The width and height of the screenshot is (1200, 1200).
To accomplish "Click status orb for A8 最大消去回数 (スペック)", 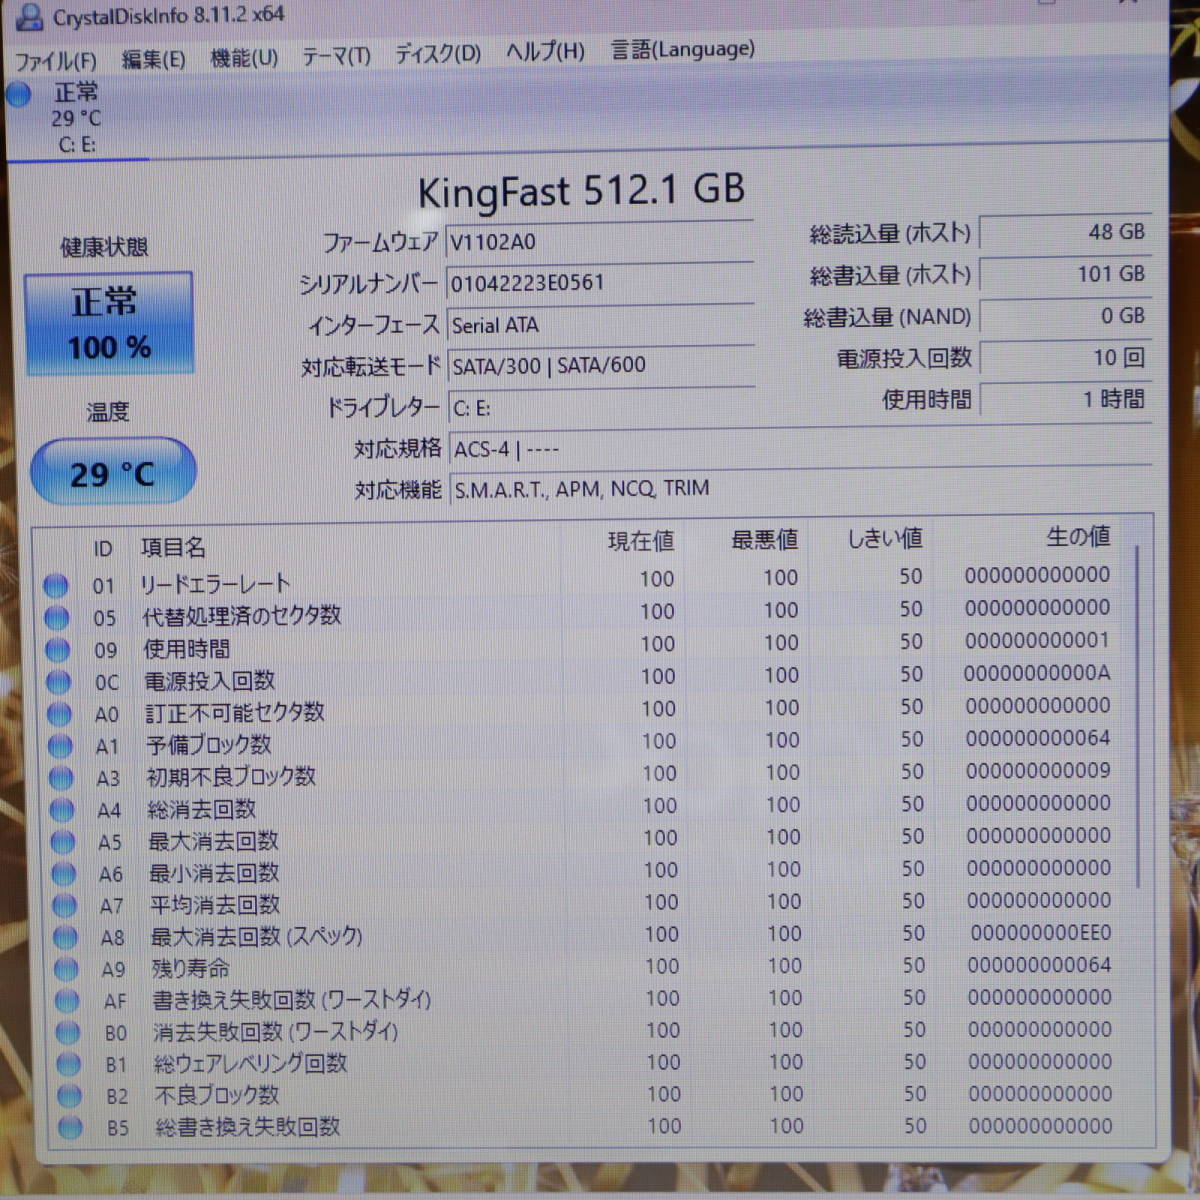I will click(x=65, y=937).
